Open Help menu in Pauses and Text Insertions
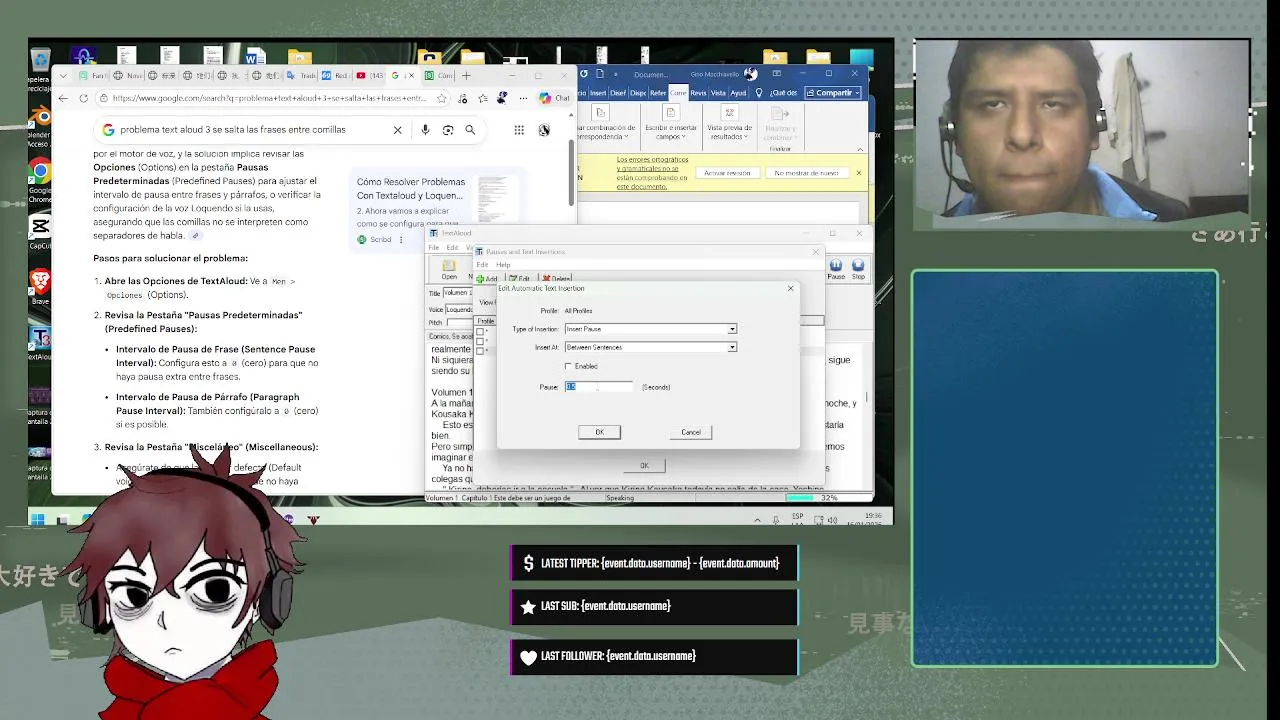The width and height of the screenshot is (1280, 720). tap(503, 265)
